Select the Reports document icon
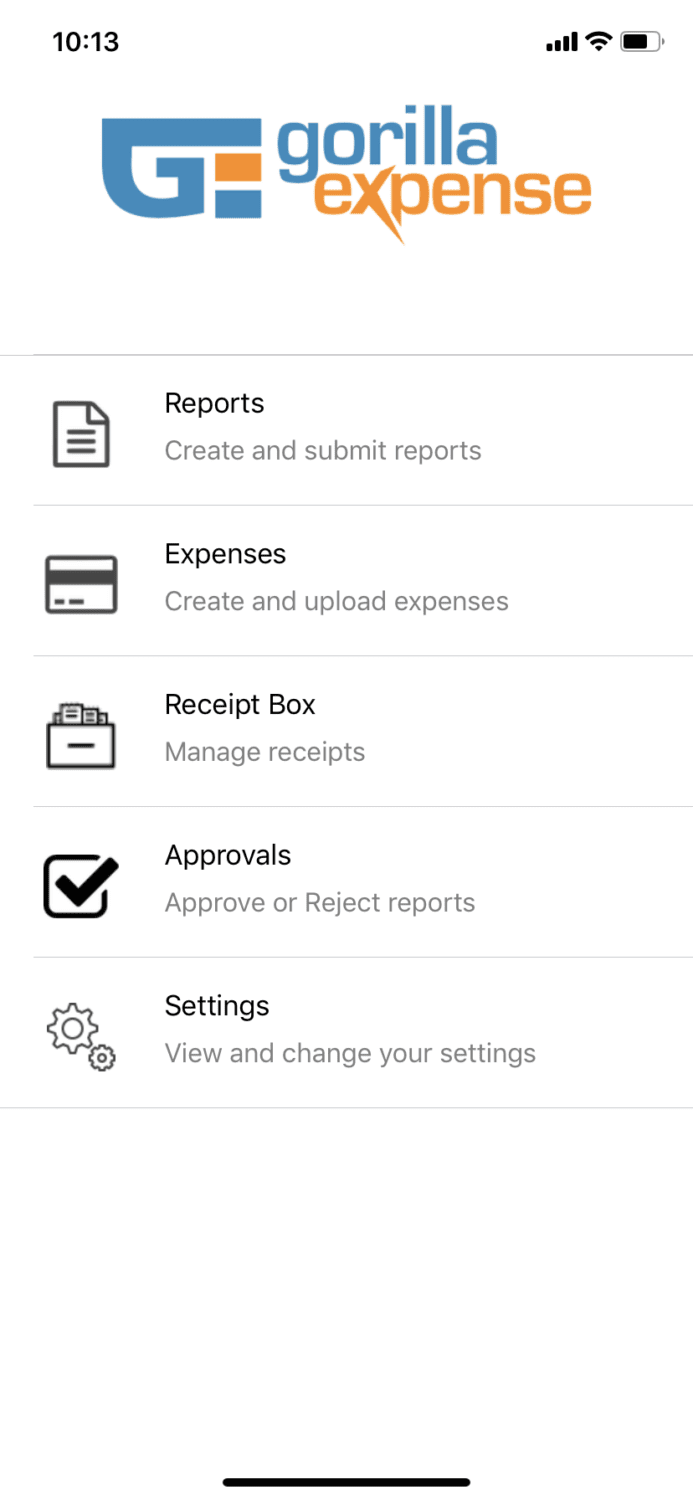 81,431
